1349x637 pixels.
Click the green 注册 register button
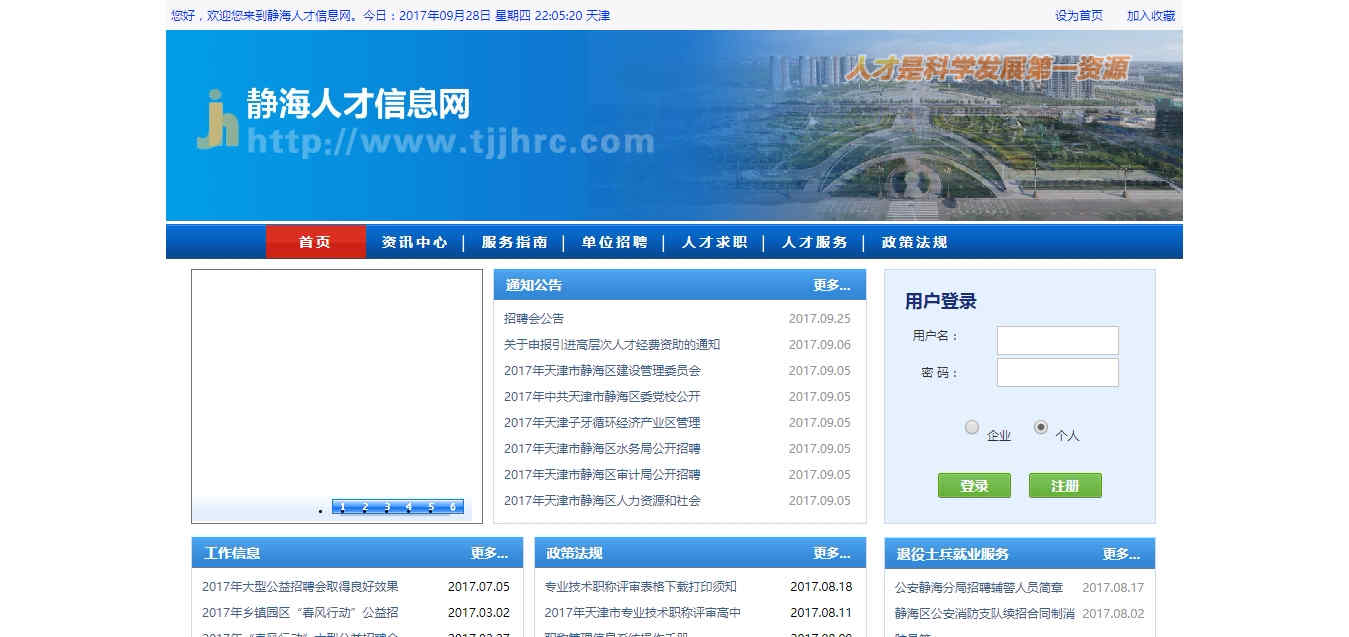1064,485
